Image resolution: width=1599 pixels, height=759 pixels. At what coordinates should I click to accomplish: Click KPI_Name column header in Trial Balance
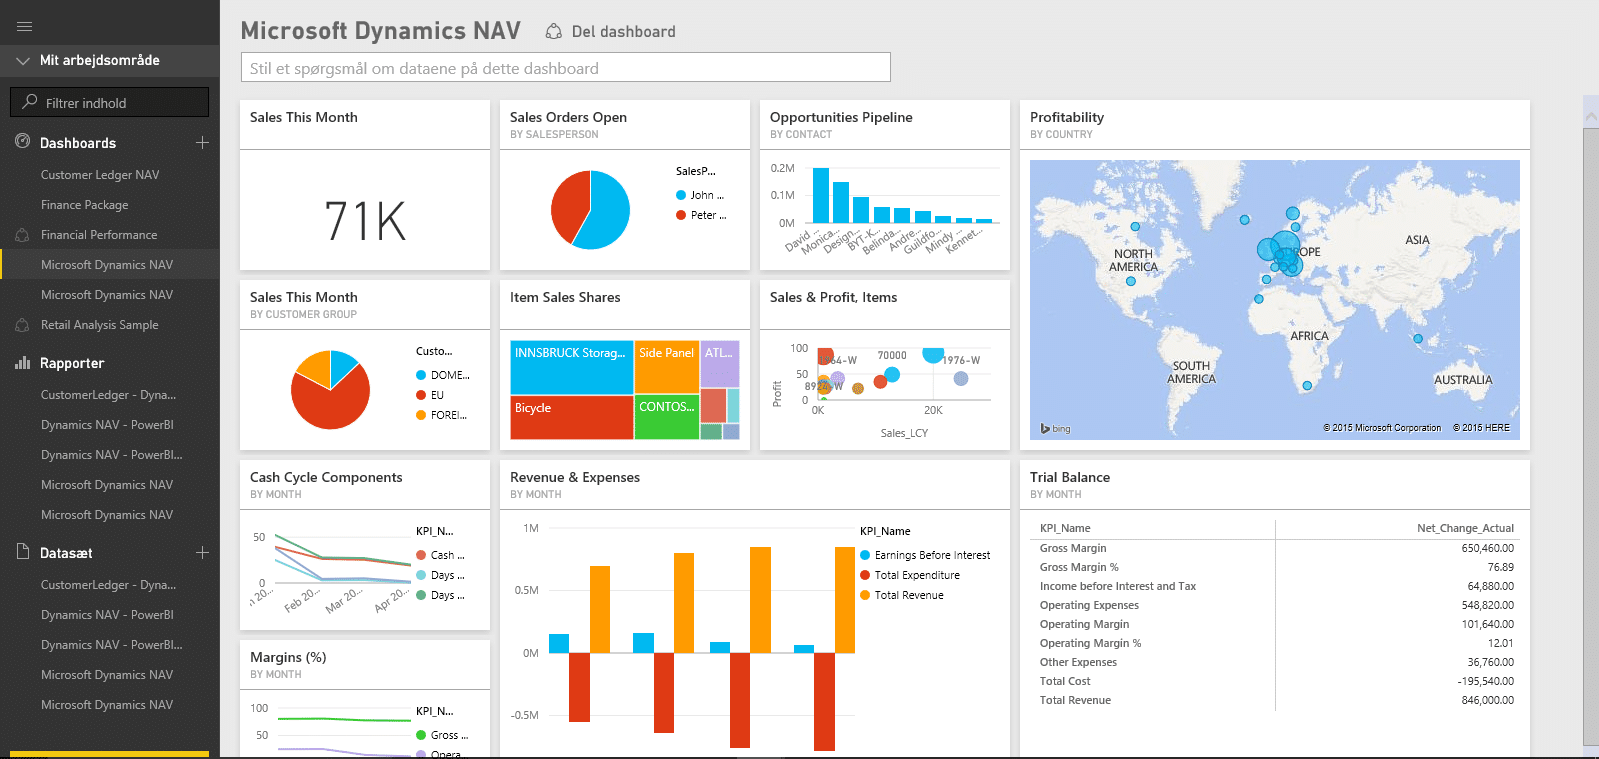coord(1065,528)
